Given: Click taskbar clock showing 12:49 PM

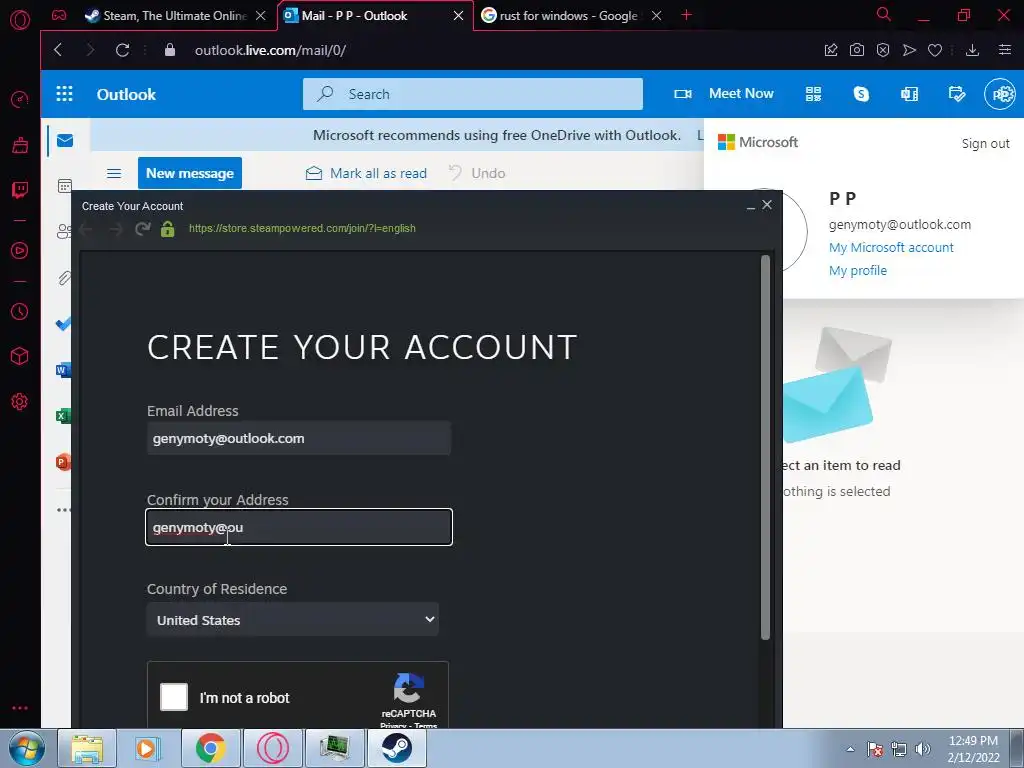Looking at the screenshot, I should coord(974,749).
